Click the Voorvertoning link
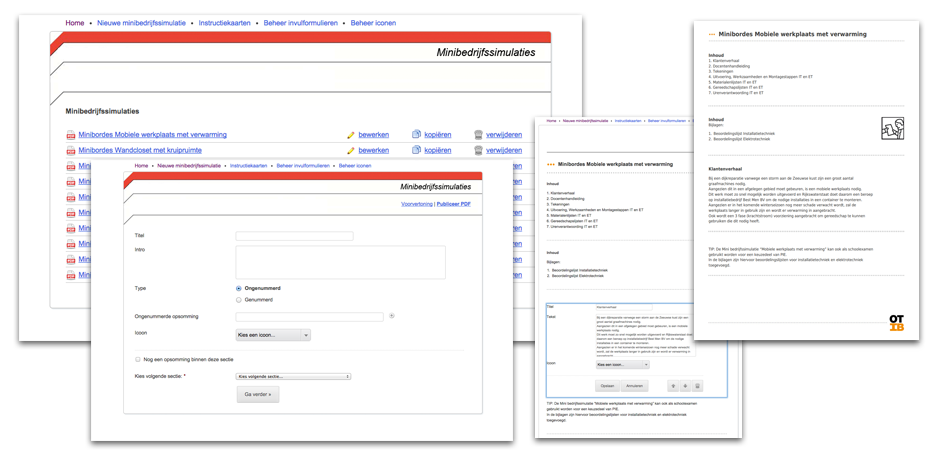940x470 pixels. (417, 204)
